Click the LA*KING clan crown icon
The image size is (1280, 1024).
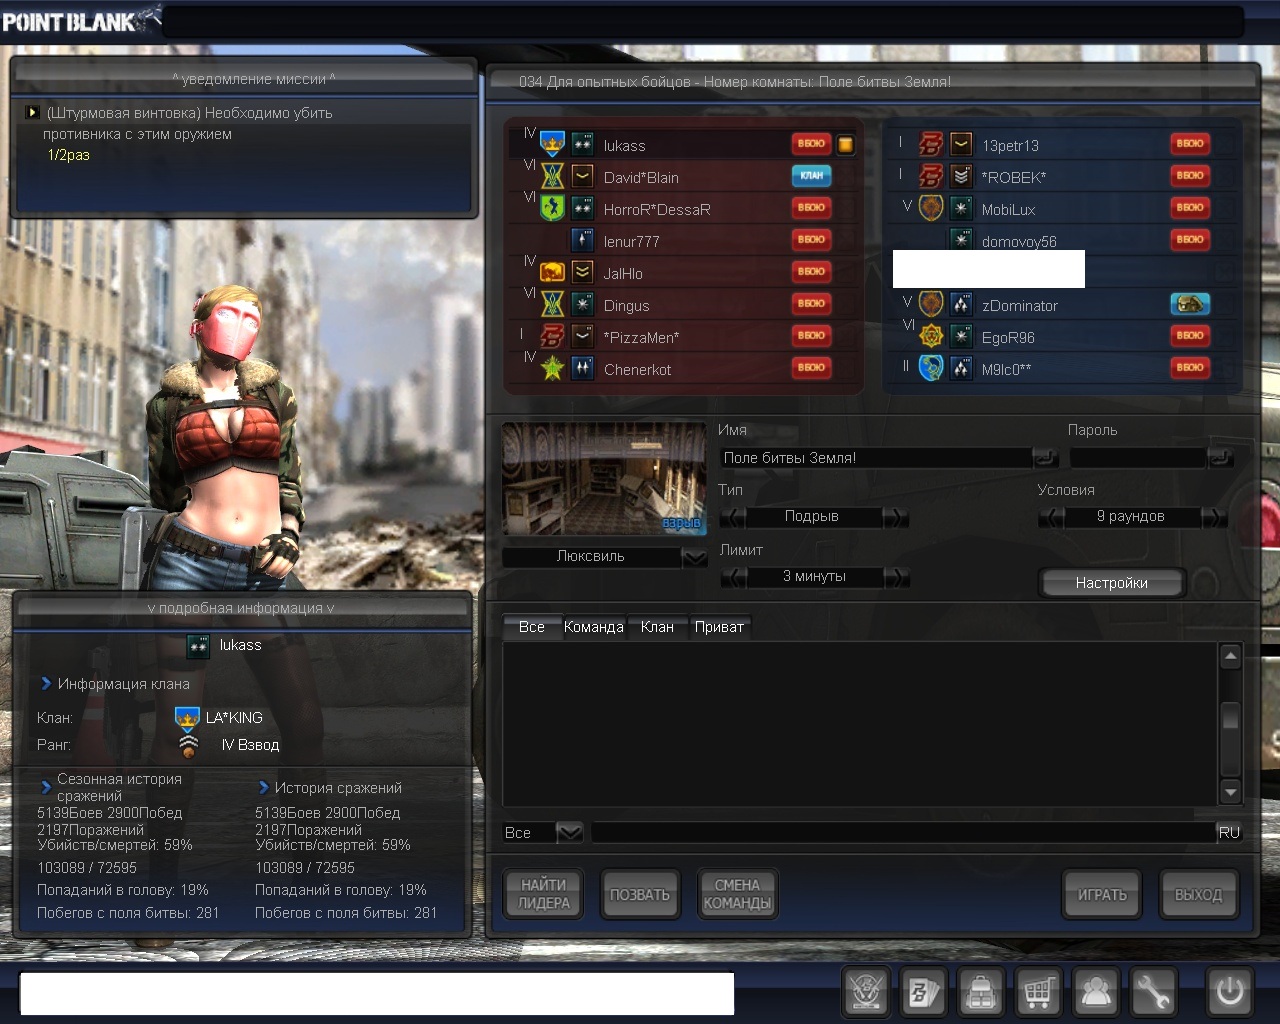click(187, 718)
